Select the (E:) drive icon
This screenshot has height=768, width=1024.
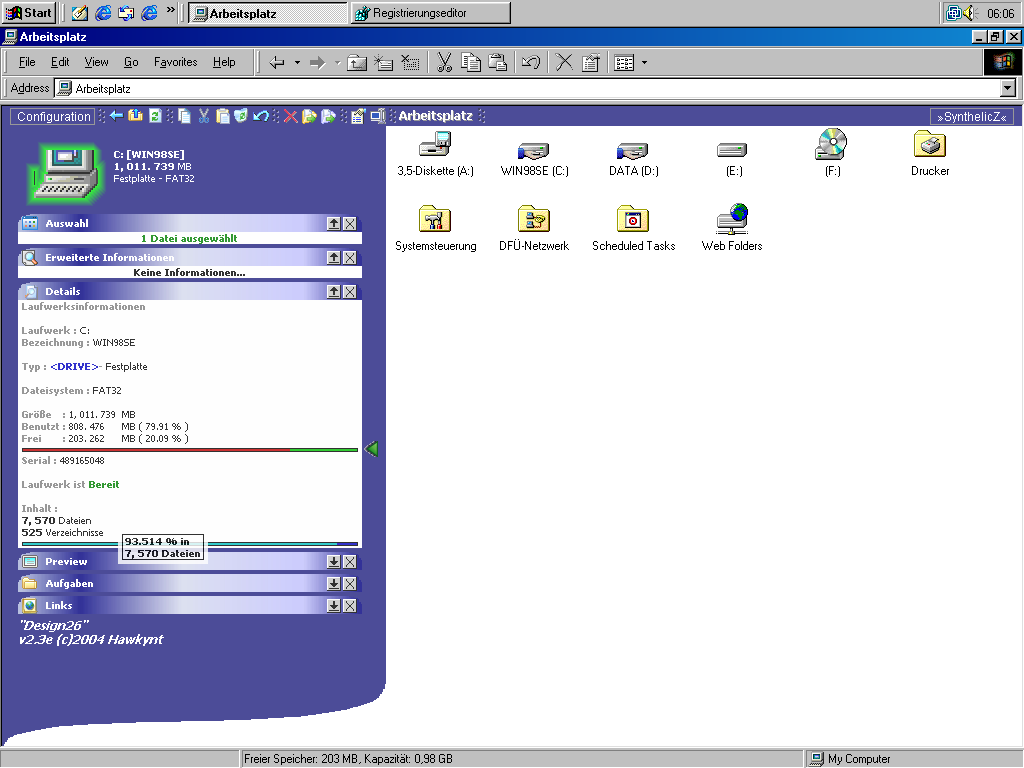(x=732, y=150)
